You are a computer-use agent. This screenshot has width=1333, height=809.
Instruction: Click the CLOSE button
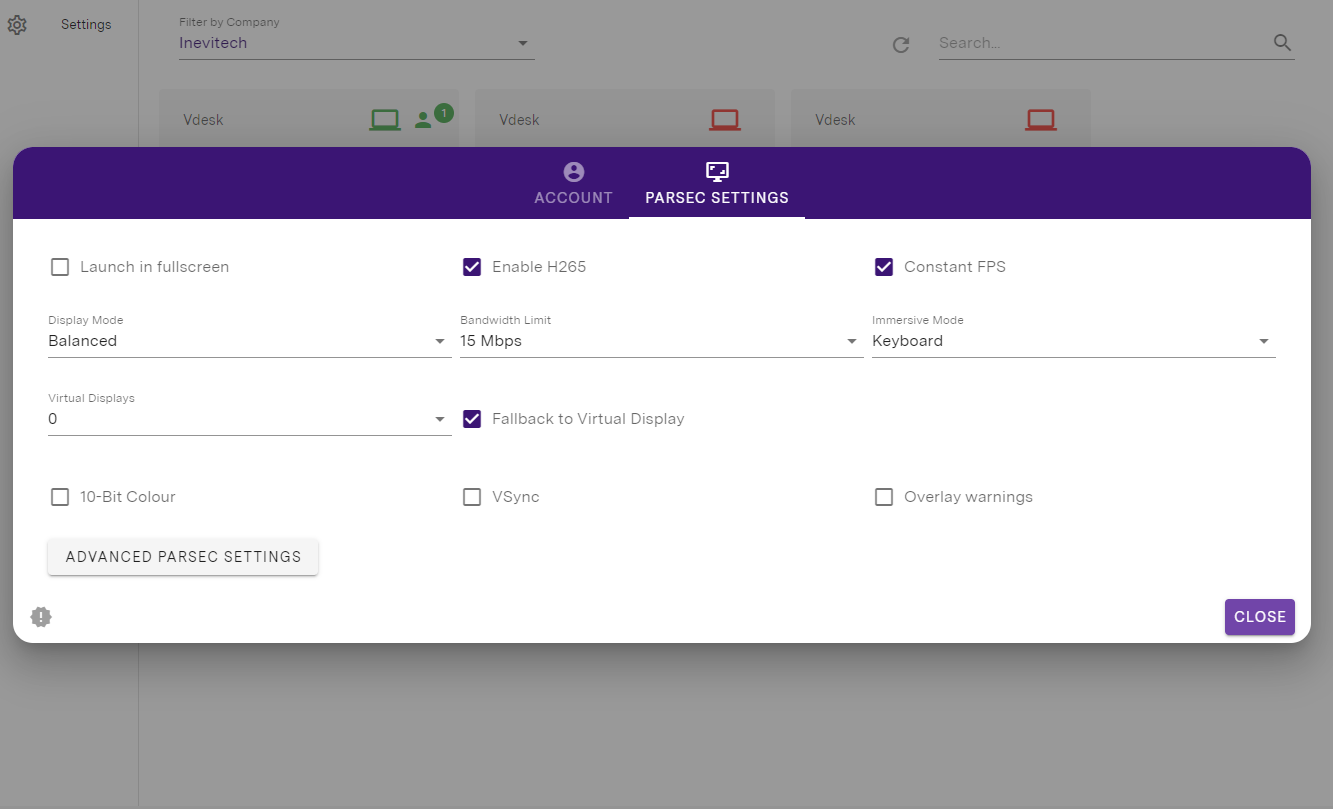pyautogui.click(x=1259, y=617)
